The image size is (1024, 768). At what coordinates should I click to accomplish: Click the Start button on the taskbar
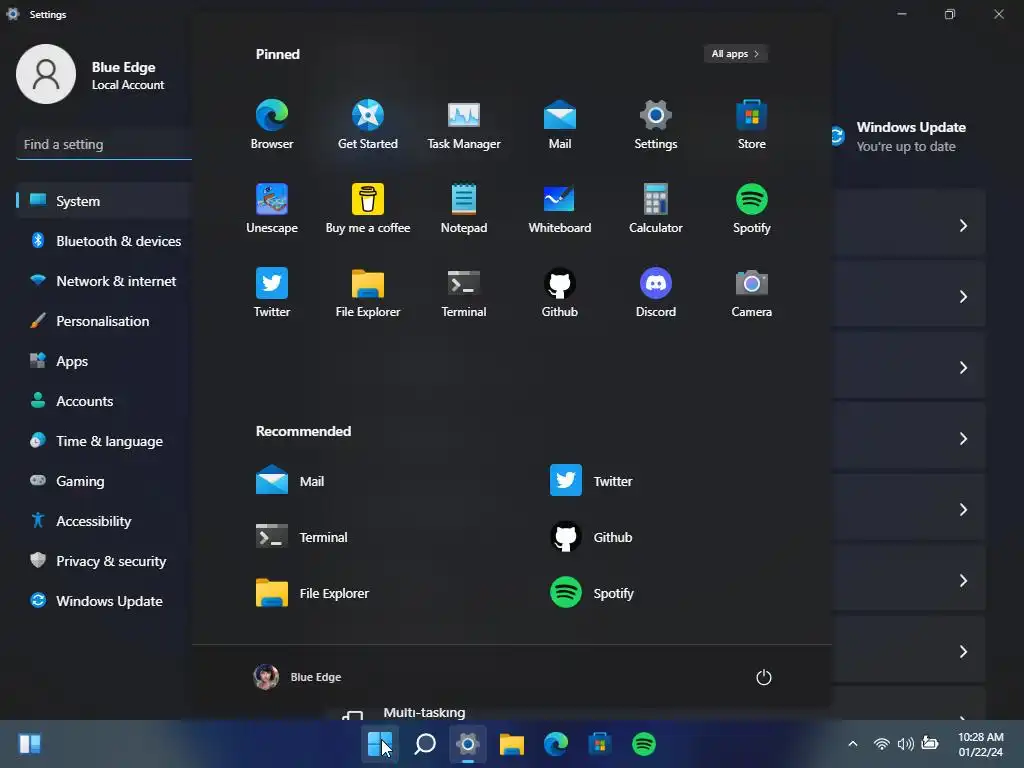tap(379, 744)
